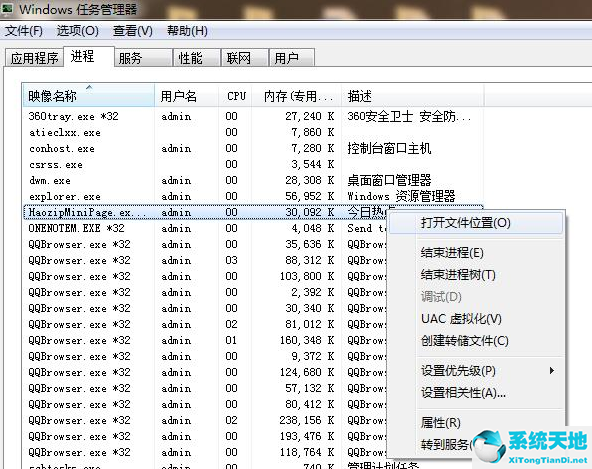Expand 设置优先级(P) submenu arrow

552,370
